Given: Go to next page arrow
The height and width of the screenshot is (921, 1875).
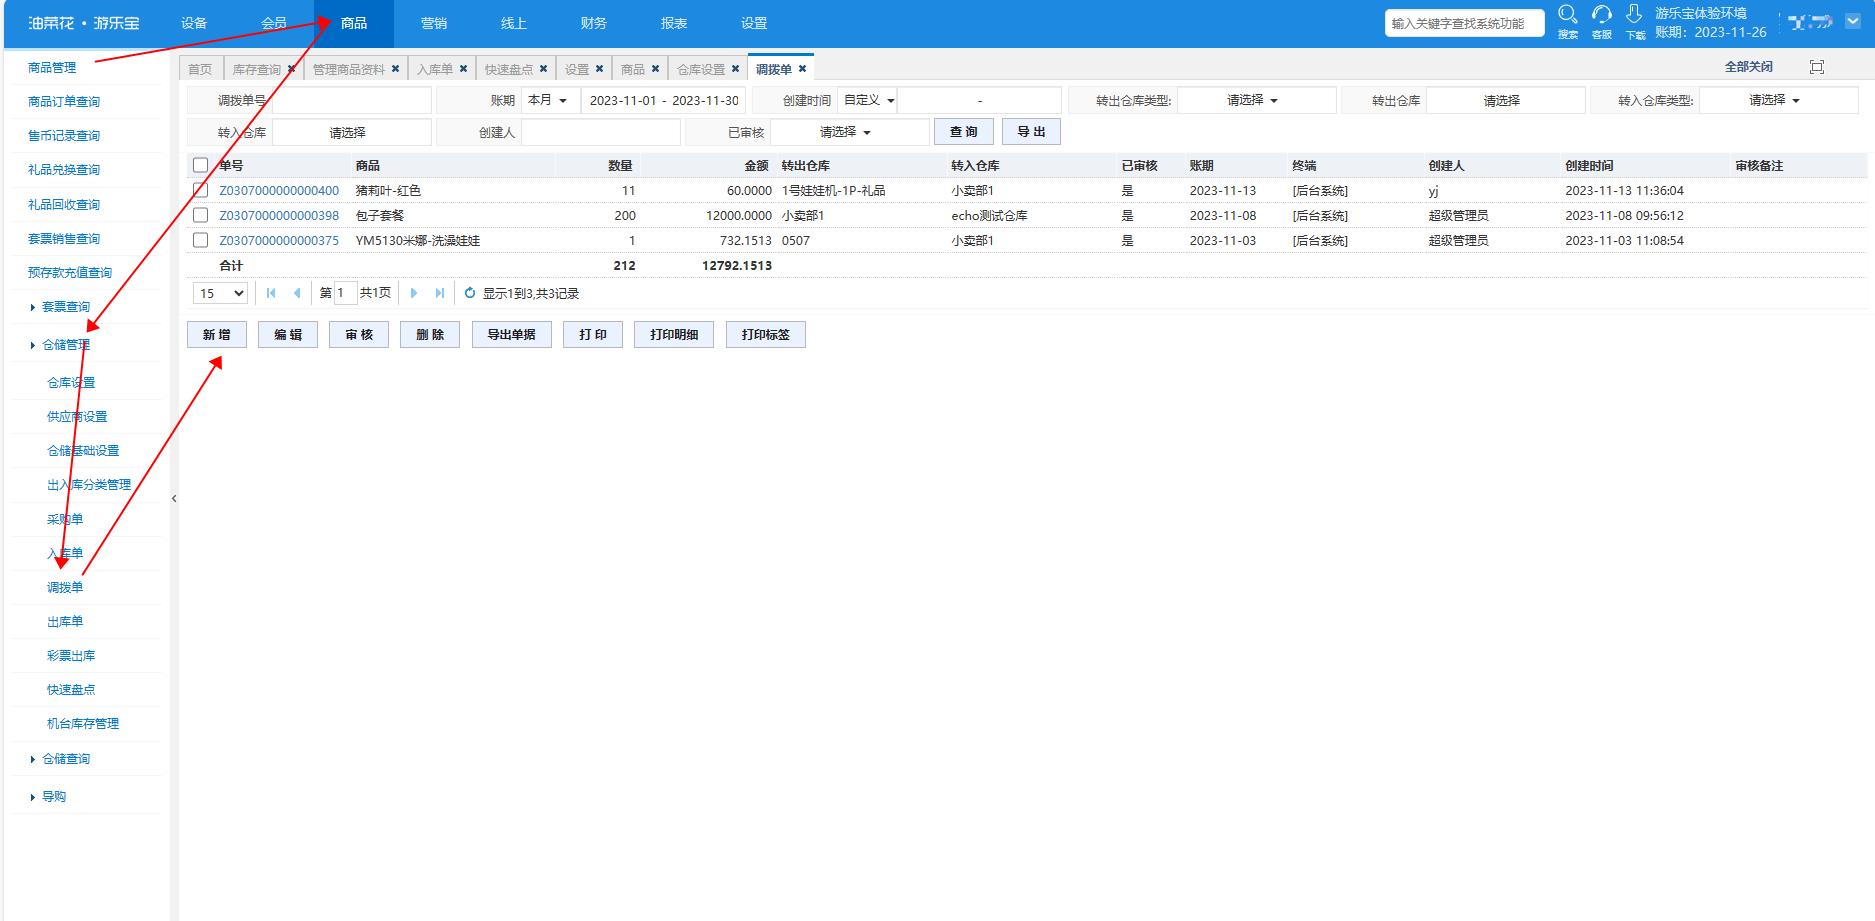Looking at the screenshot, I should coord(414,293).
